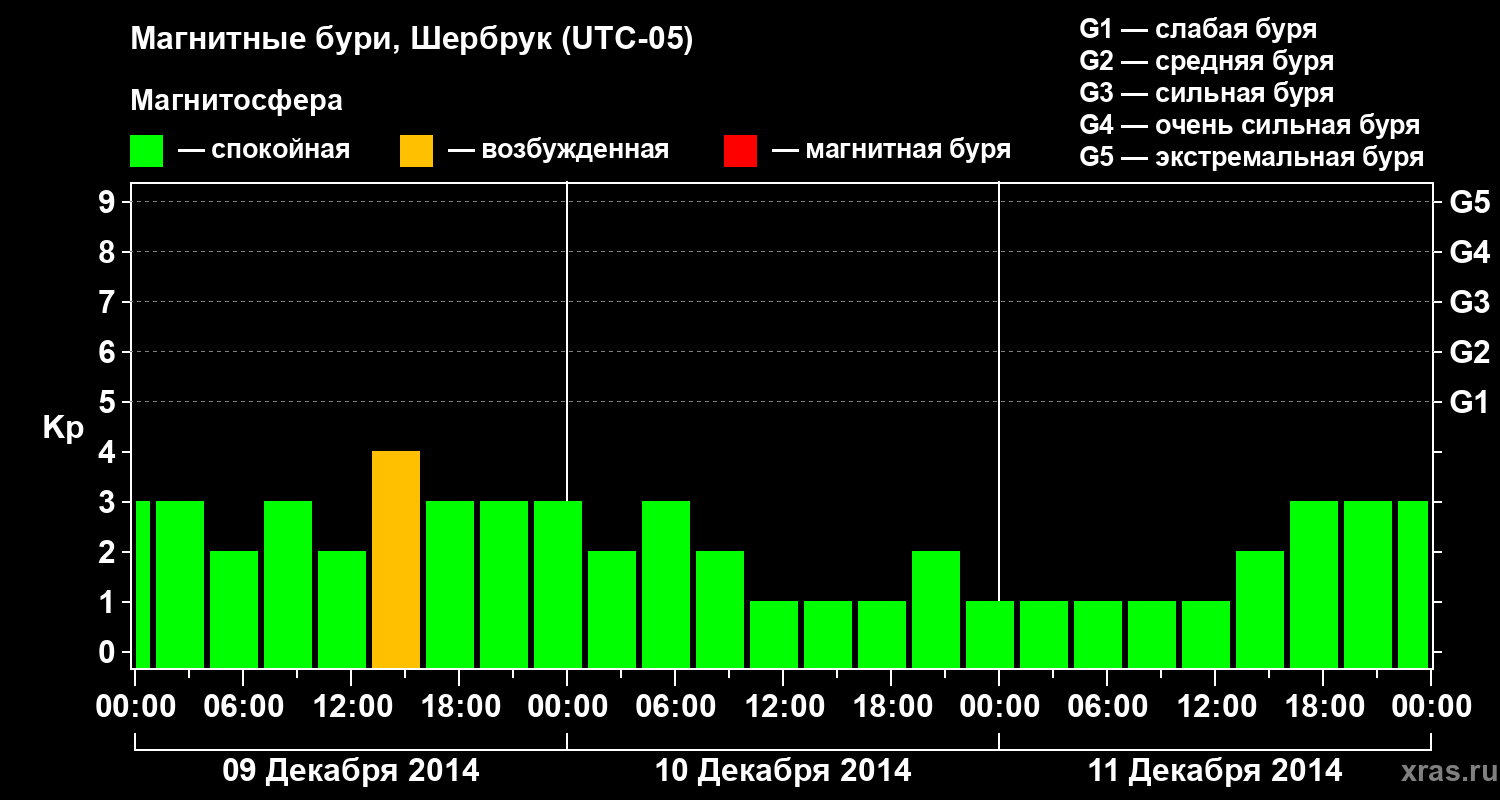This screenshot has height=800, width=1500.
Task: Select the orange Kp 4 bar
Action: point(396,560)
